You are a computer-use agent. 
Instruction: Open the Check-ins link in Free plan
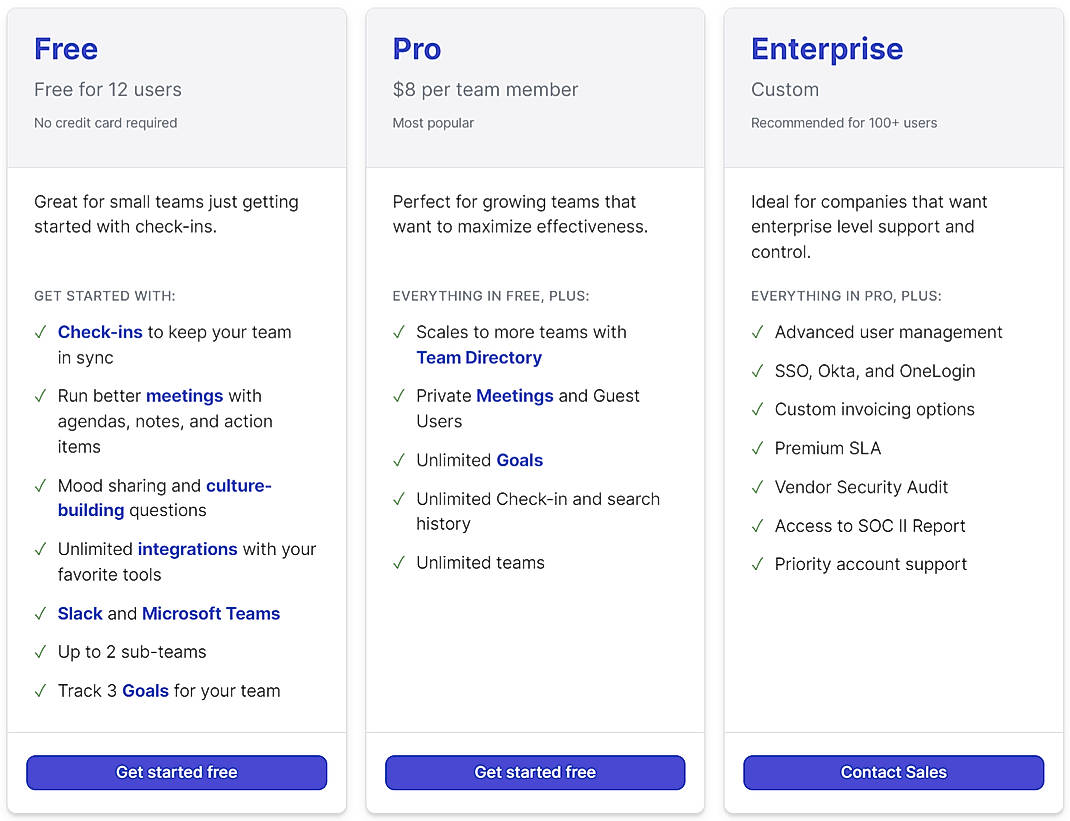(x=100, y=332)
